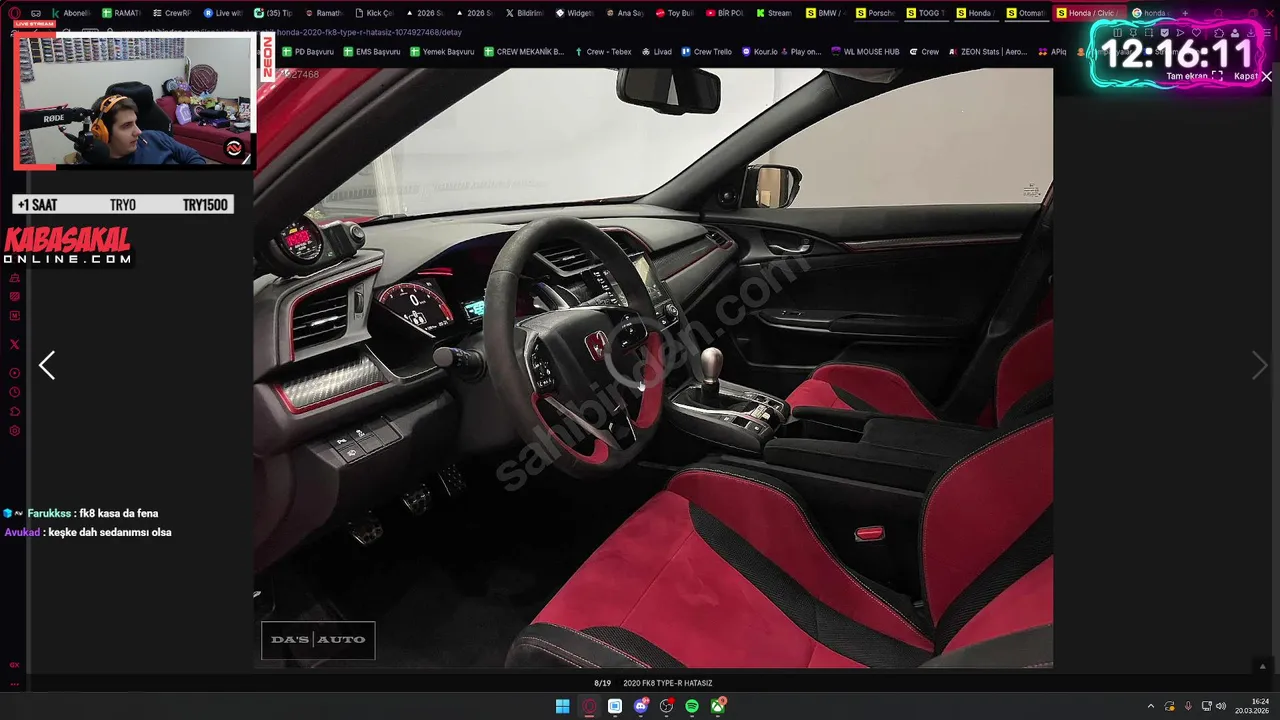Open Livad bookmark
This screenshot has height=720, width=1280.
click(656, 51)
